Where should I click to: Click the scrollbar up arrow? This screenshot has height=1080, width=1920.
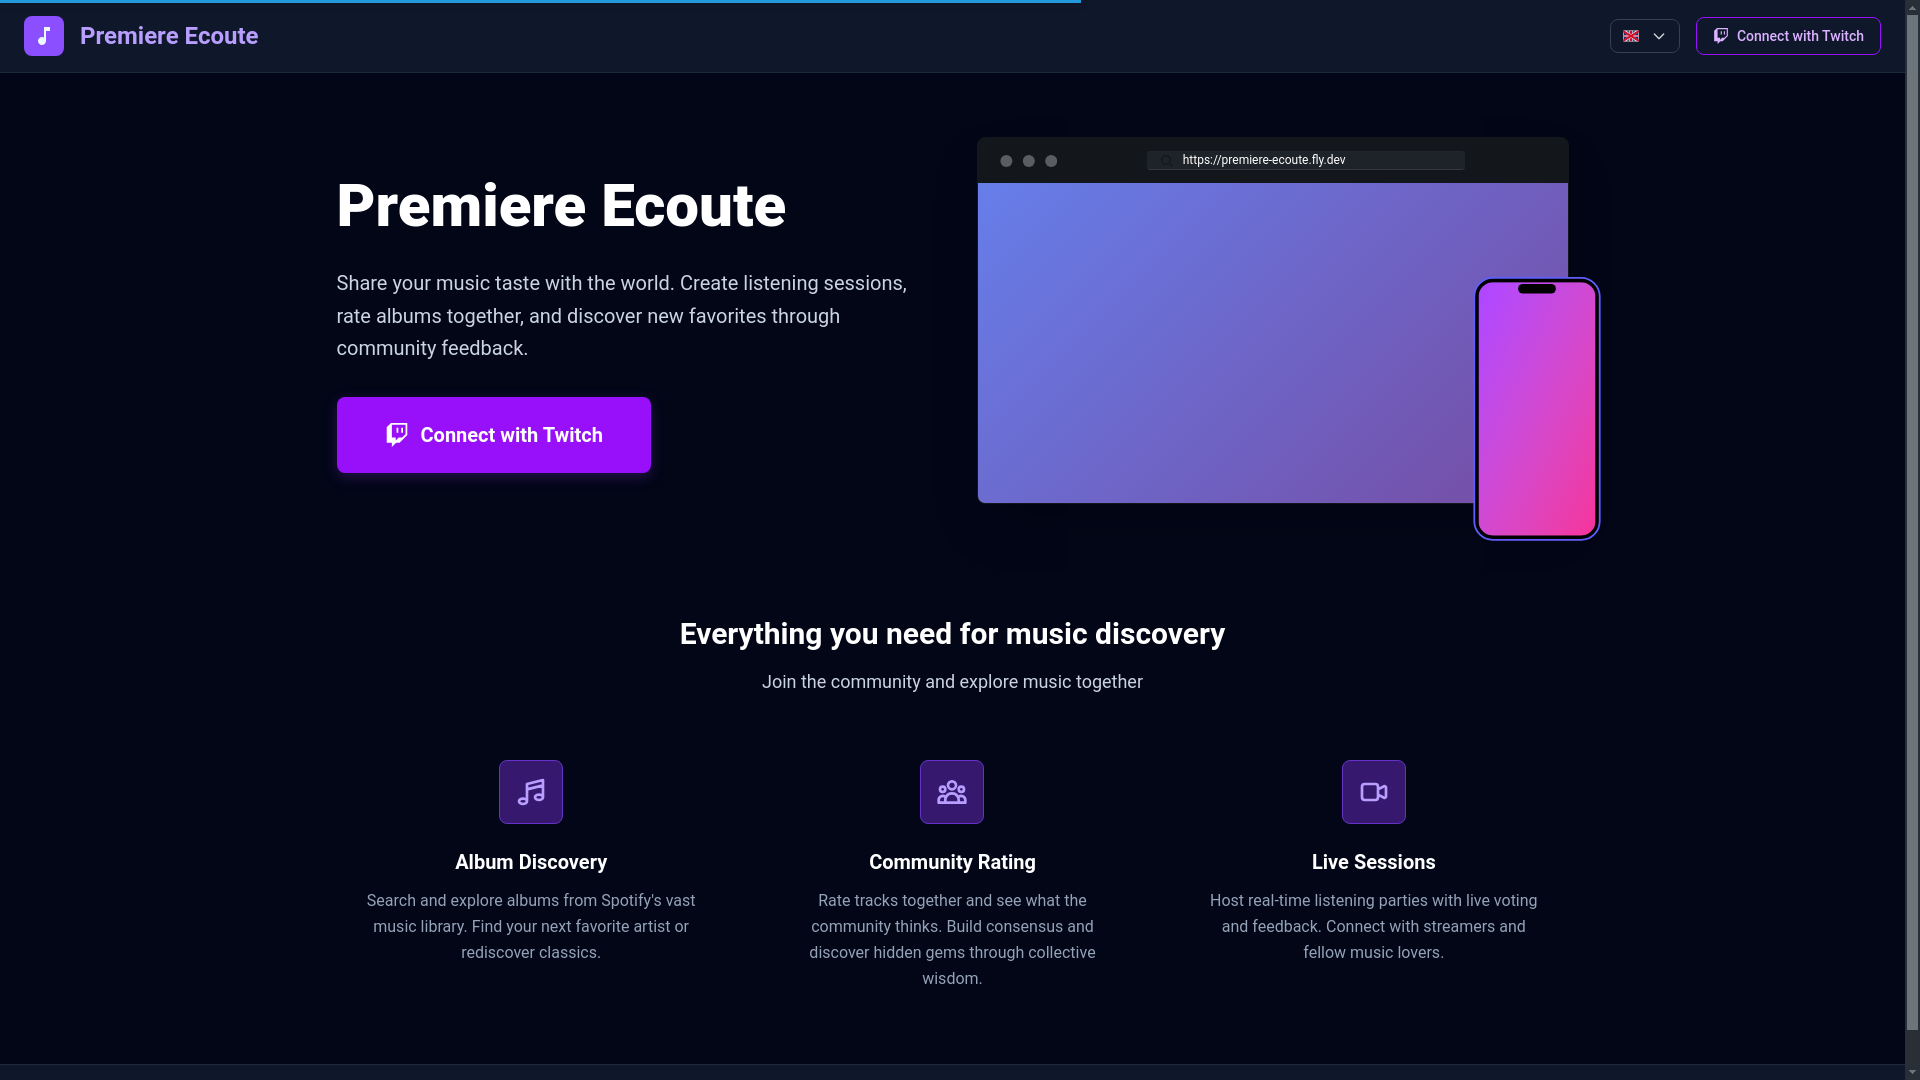(1912, 7)
